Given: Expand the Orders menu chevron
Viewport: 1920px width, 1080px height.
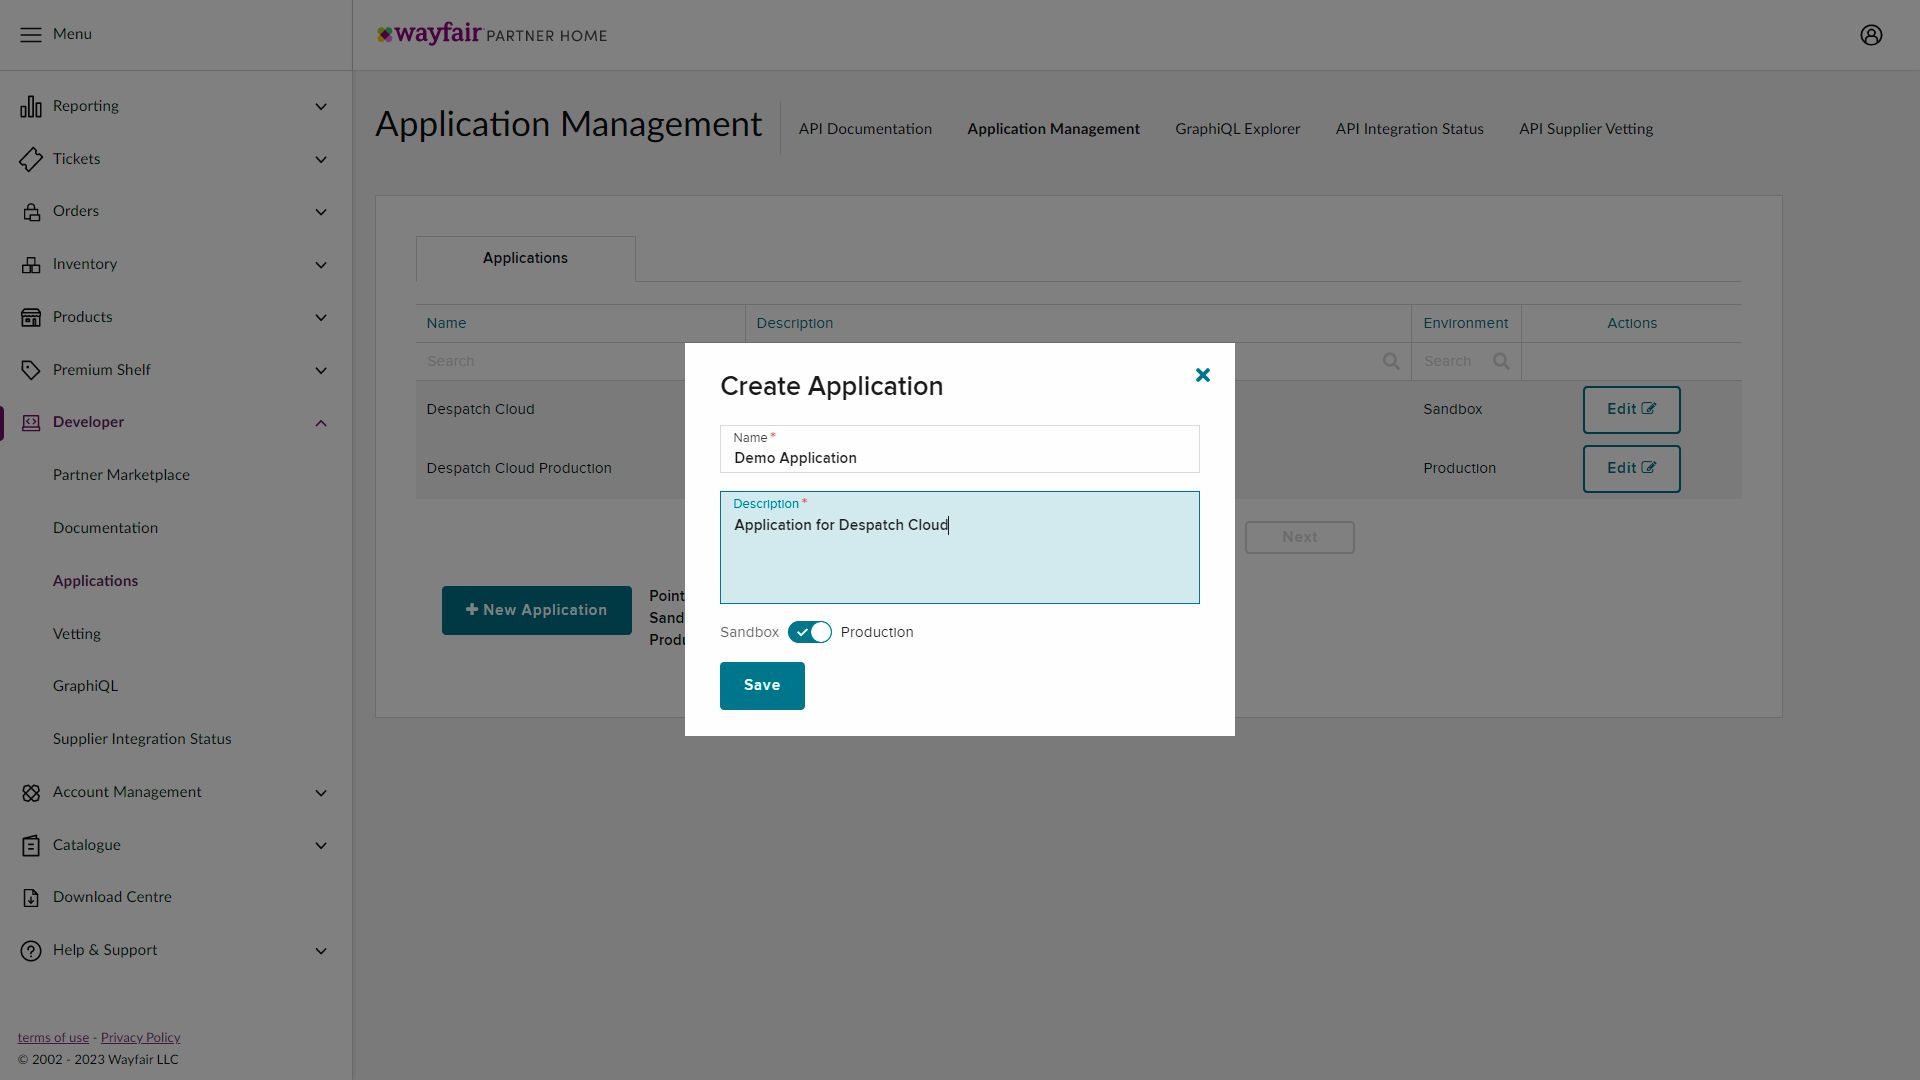Looking at the screenshot, I should coord(321,212).
